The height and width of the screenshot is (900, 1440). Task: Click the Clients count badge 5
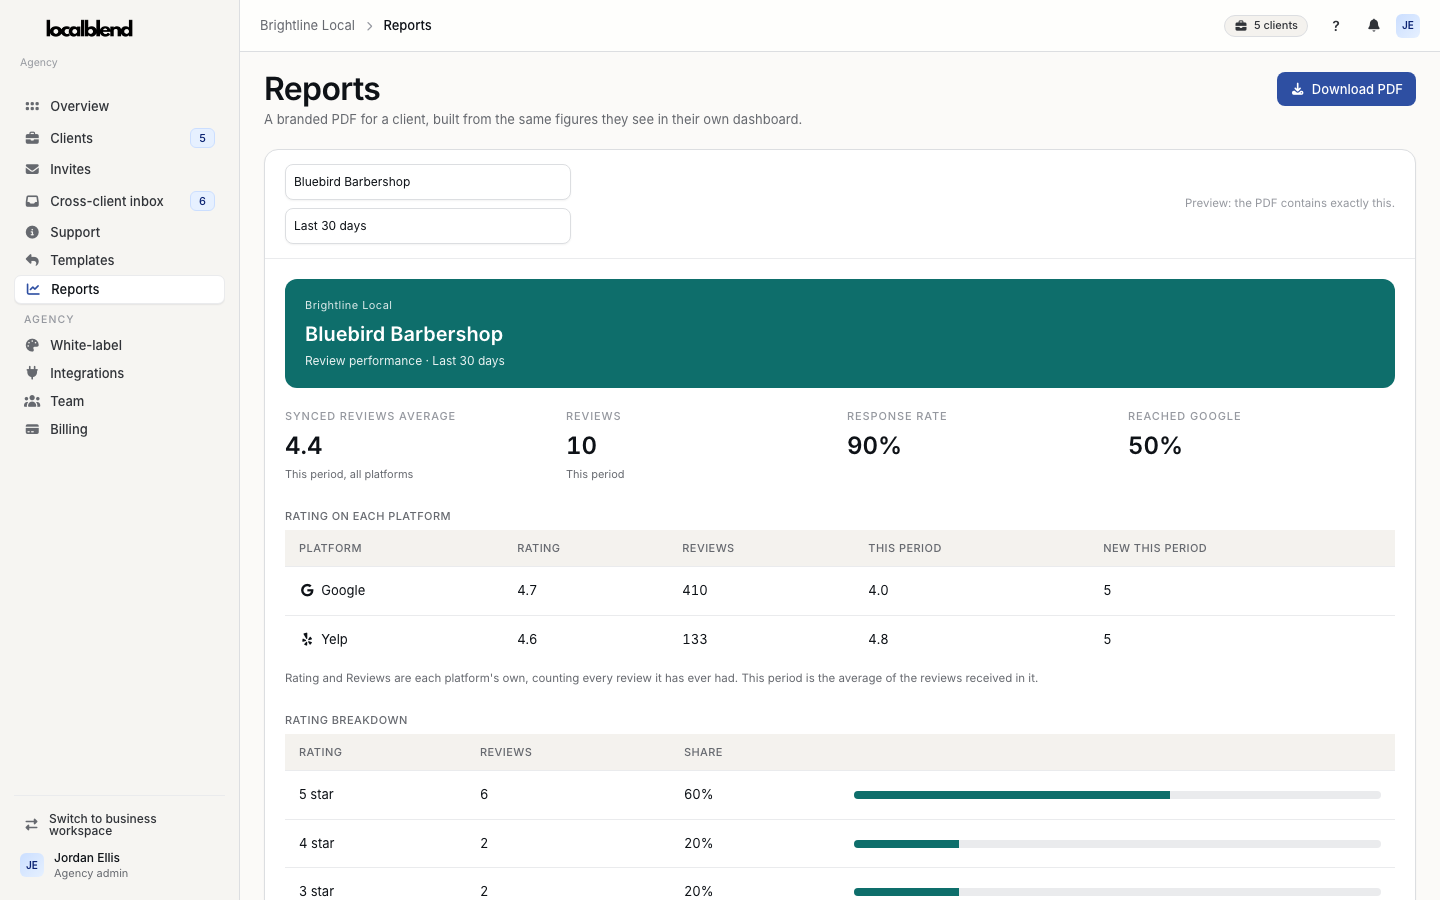(x=202, y=138)
